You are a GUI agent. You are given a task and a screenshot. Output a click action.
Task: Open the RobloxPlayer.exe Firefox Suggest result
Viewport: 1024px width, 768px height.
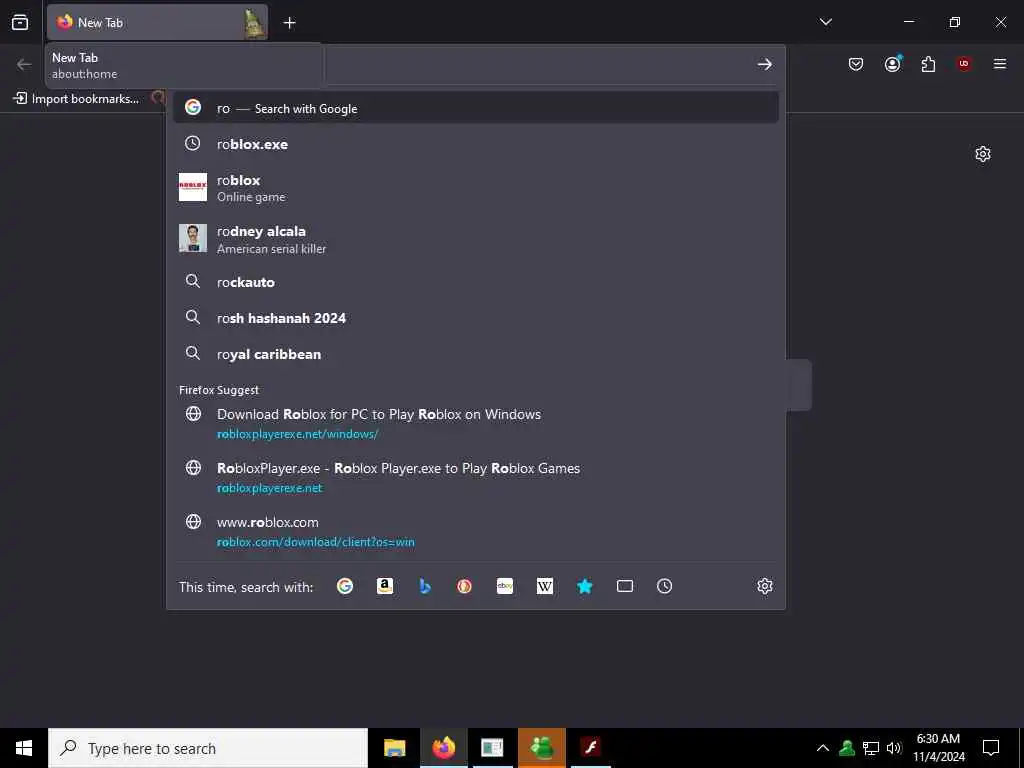coord(475,477)
